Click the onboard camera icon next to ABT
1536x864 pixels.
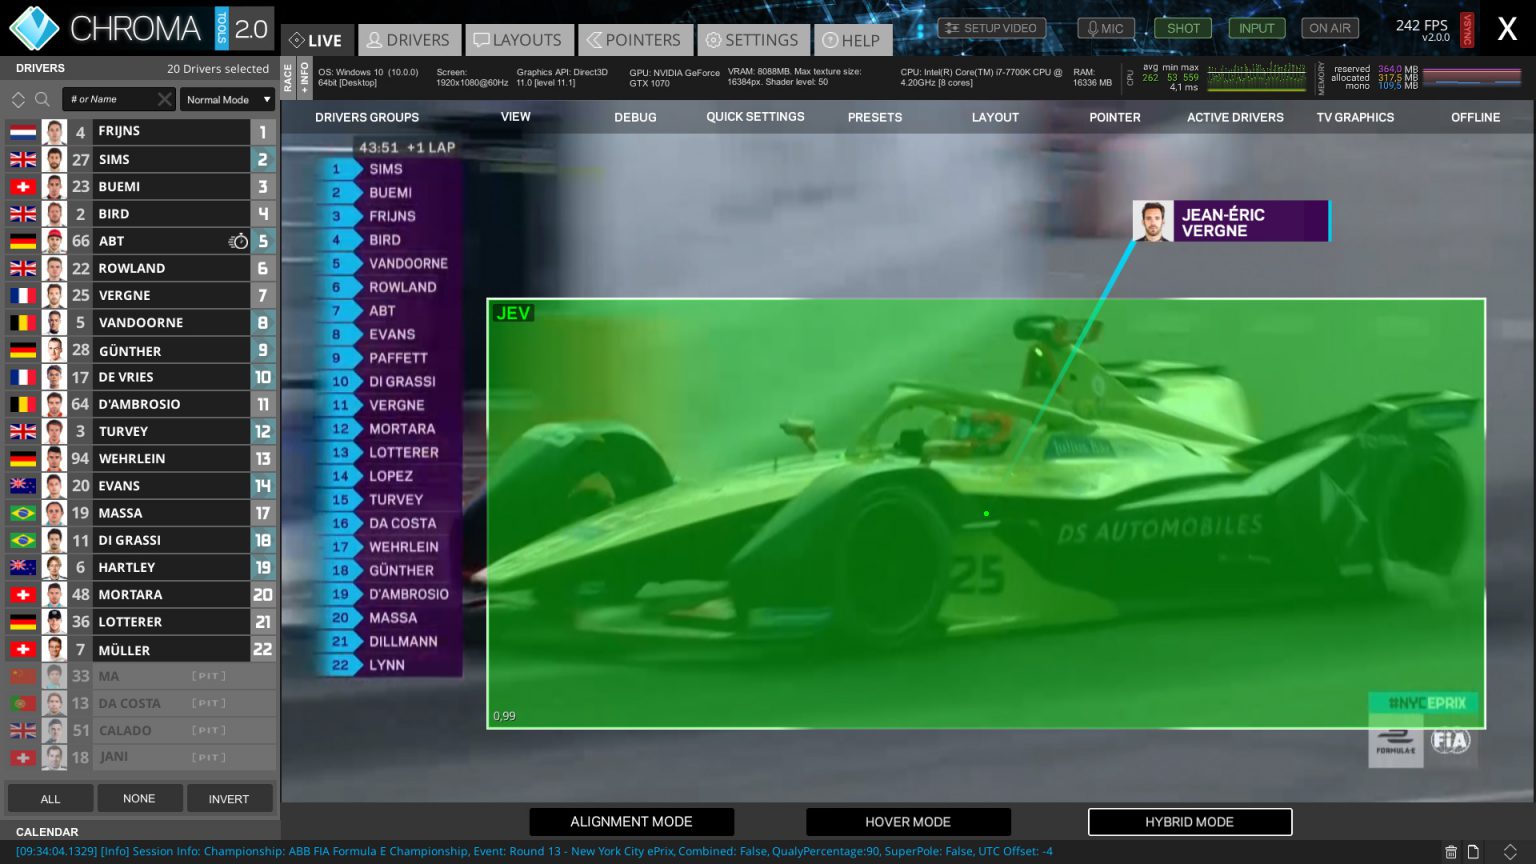pos(238,240)
